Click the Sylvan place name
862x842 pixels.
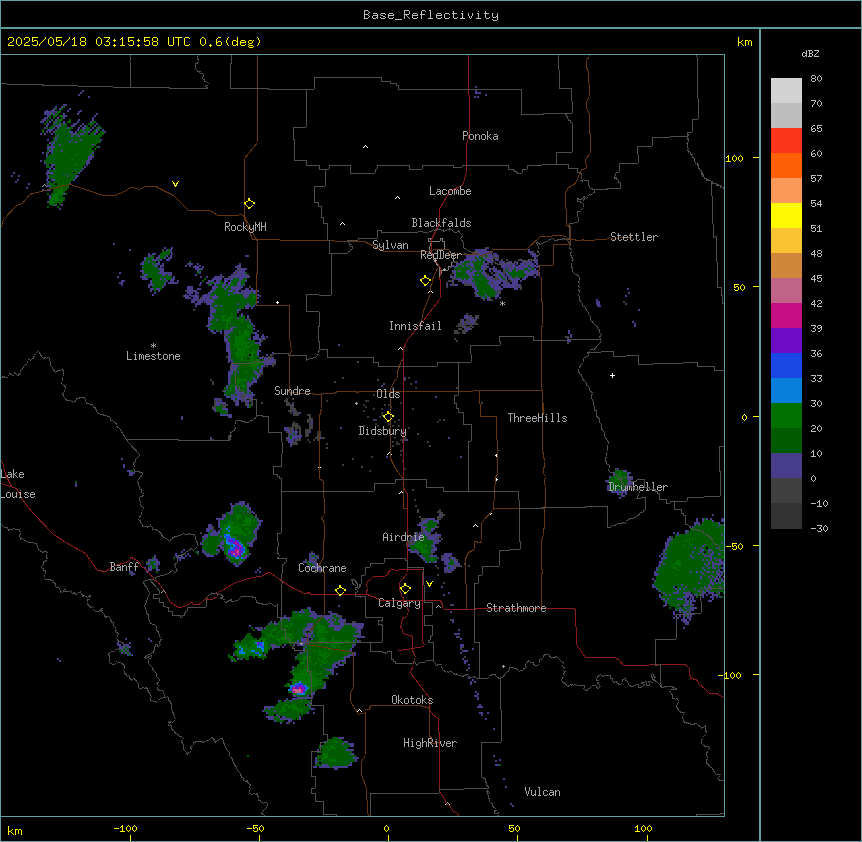point(390,245)
